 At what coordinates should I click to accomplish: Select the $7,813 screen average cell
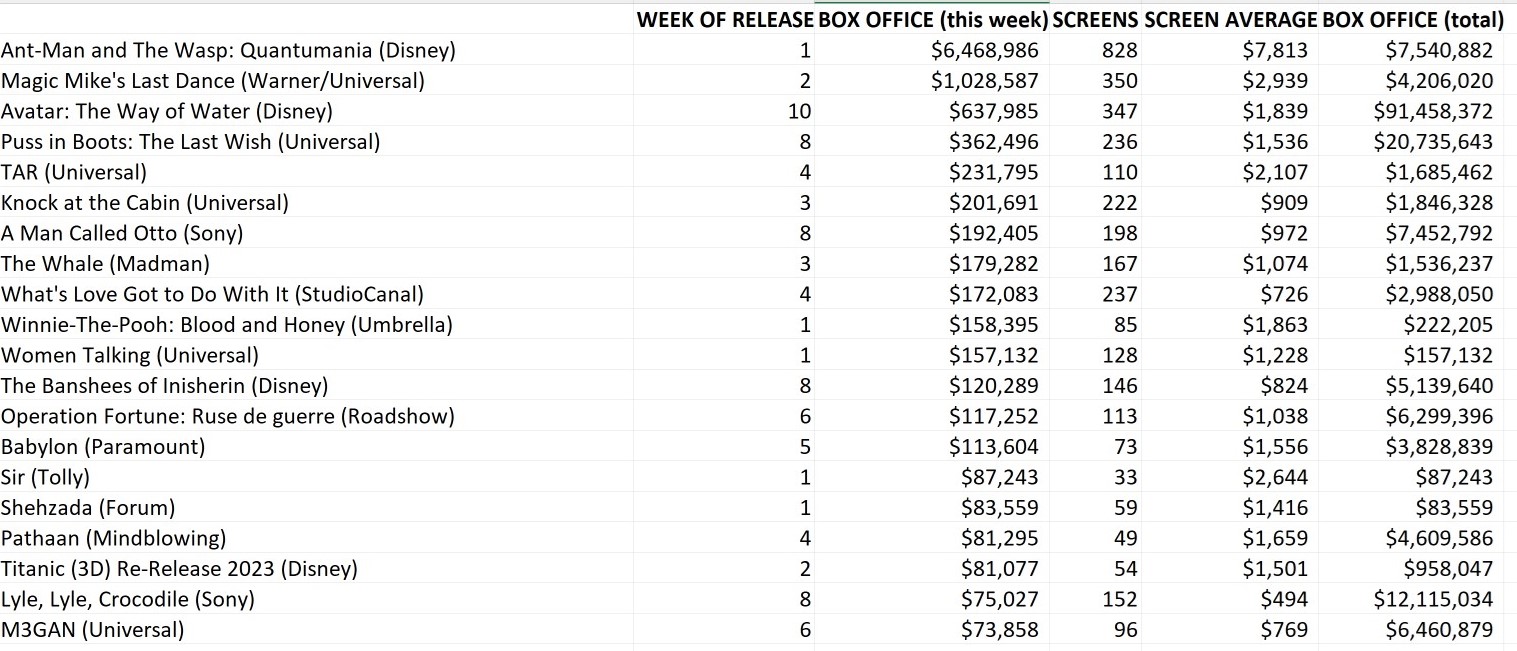1275,51
